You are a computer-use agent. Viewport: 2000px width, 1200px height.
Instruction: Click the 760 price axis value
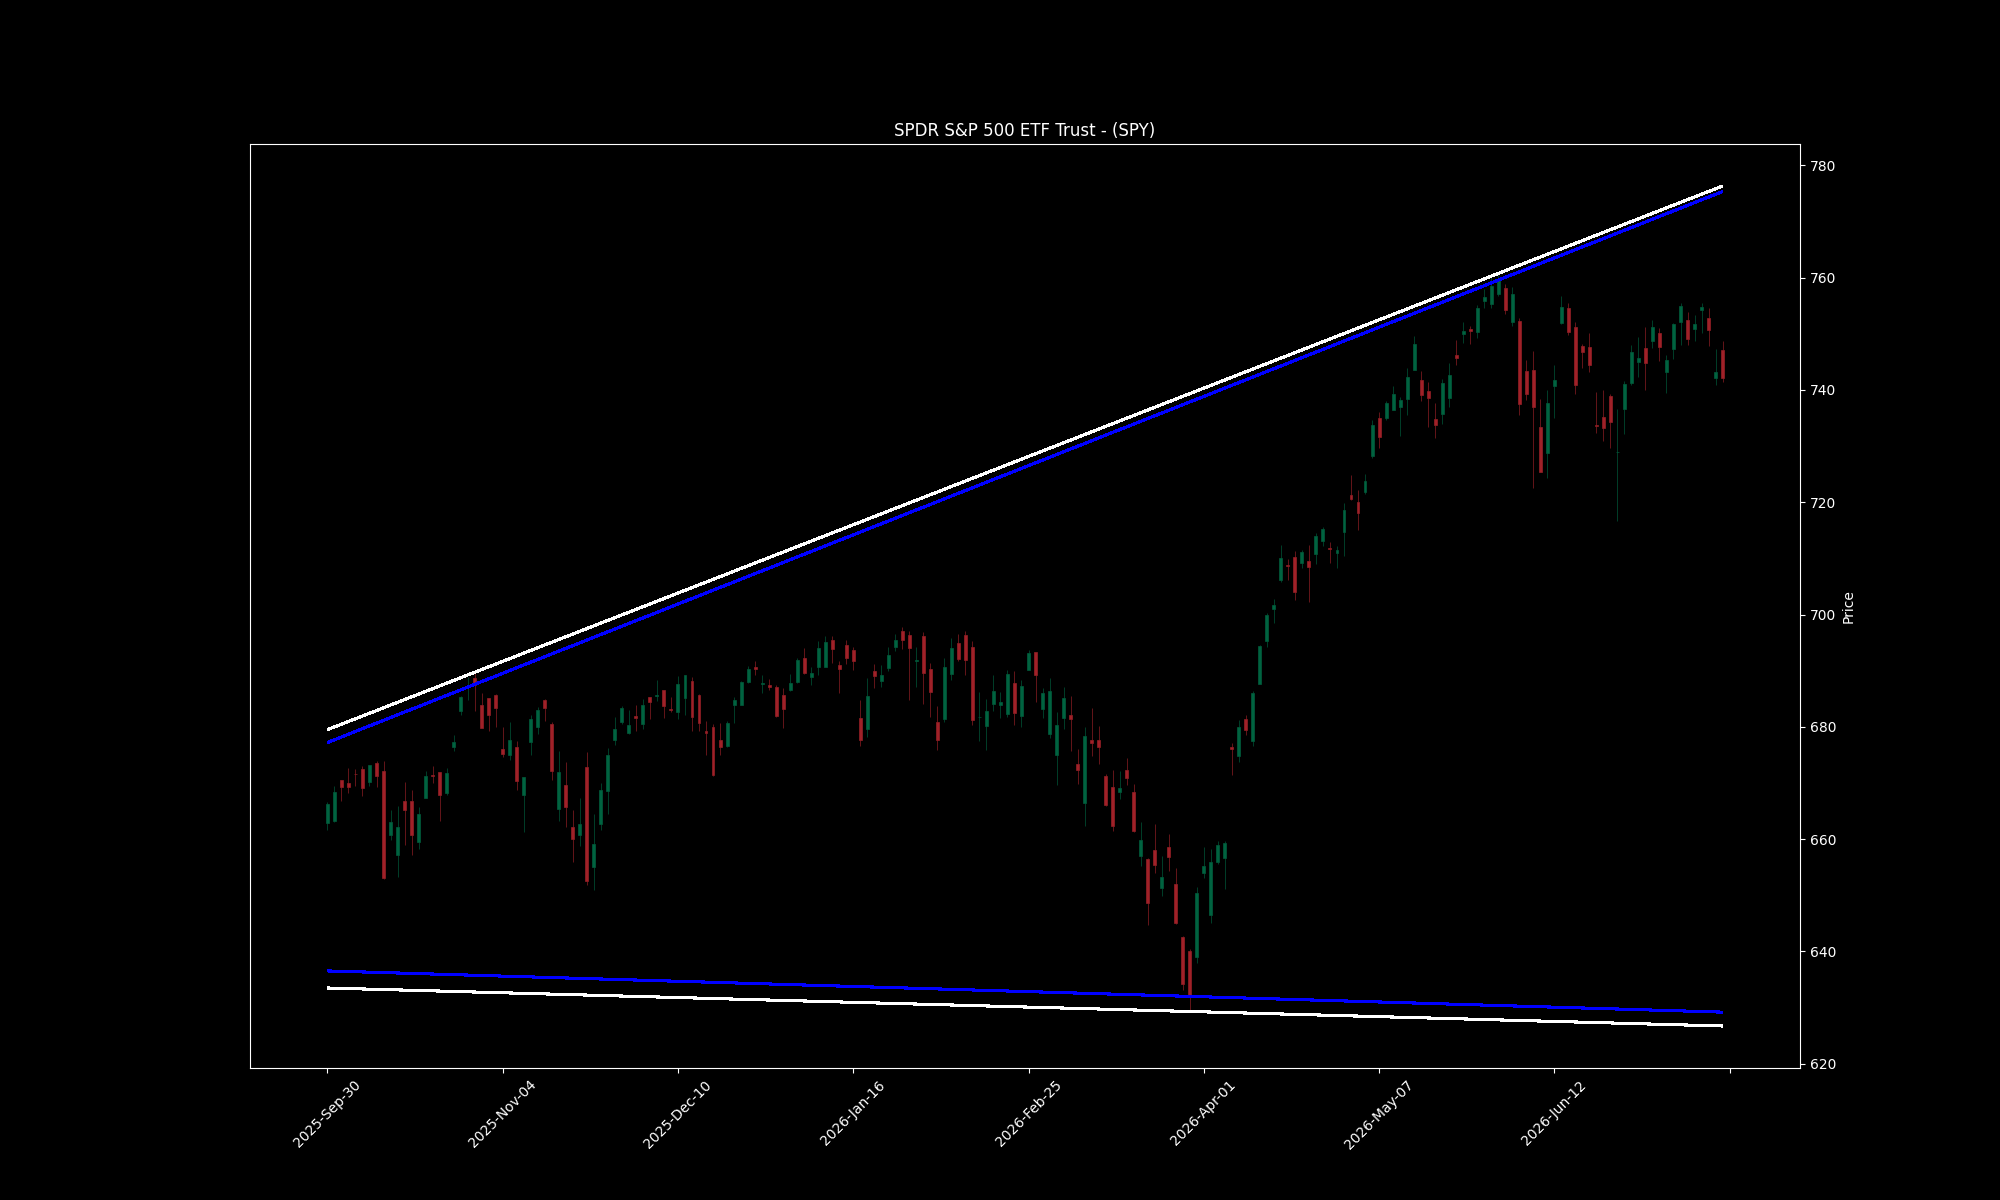[1823, 278]
